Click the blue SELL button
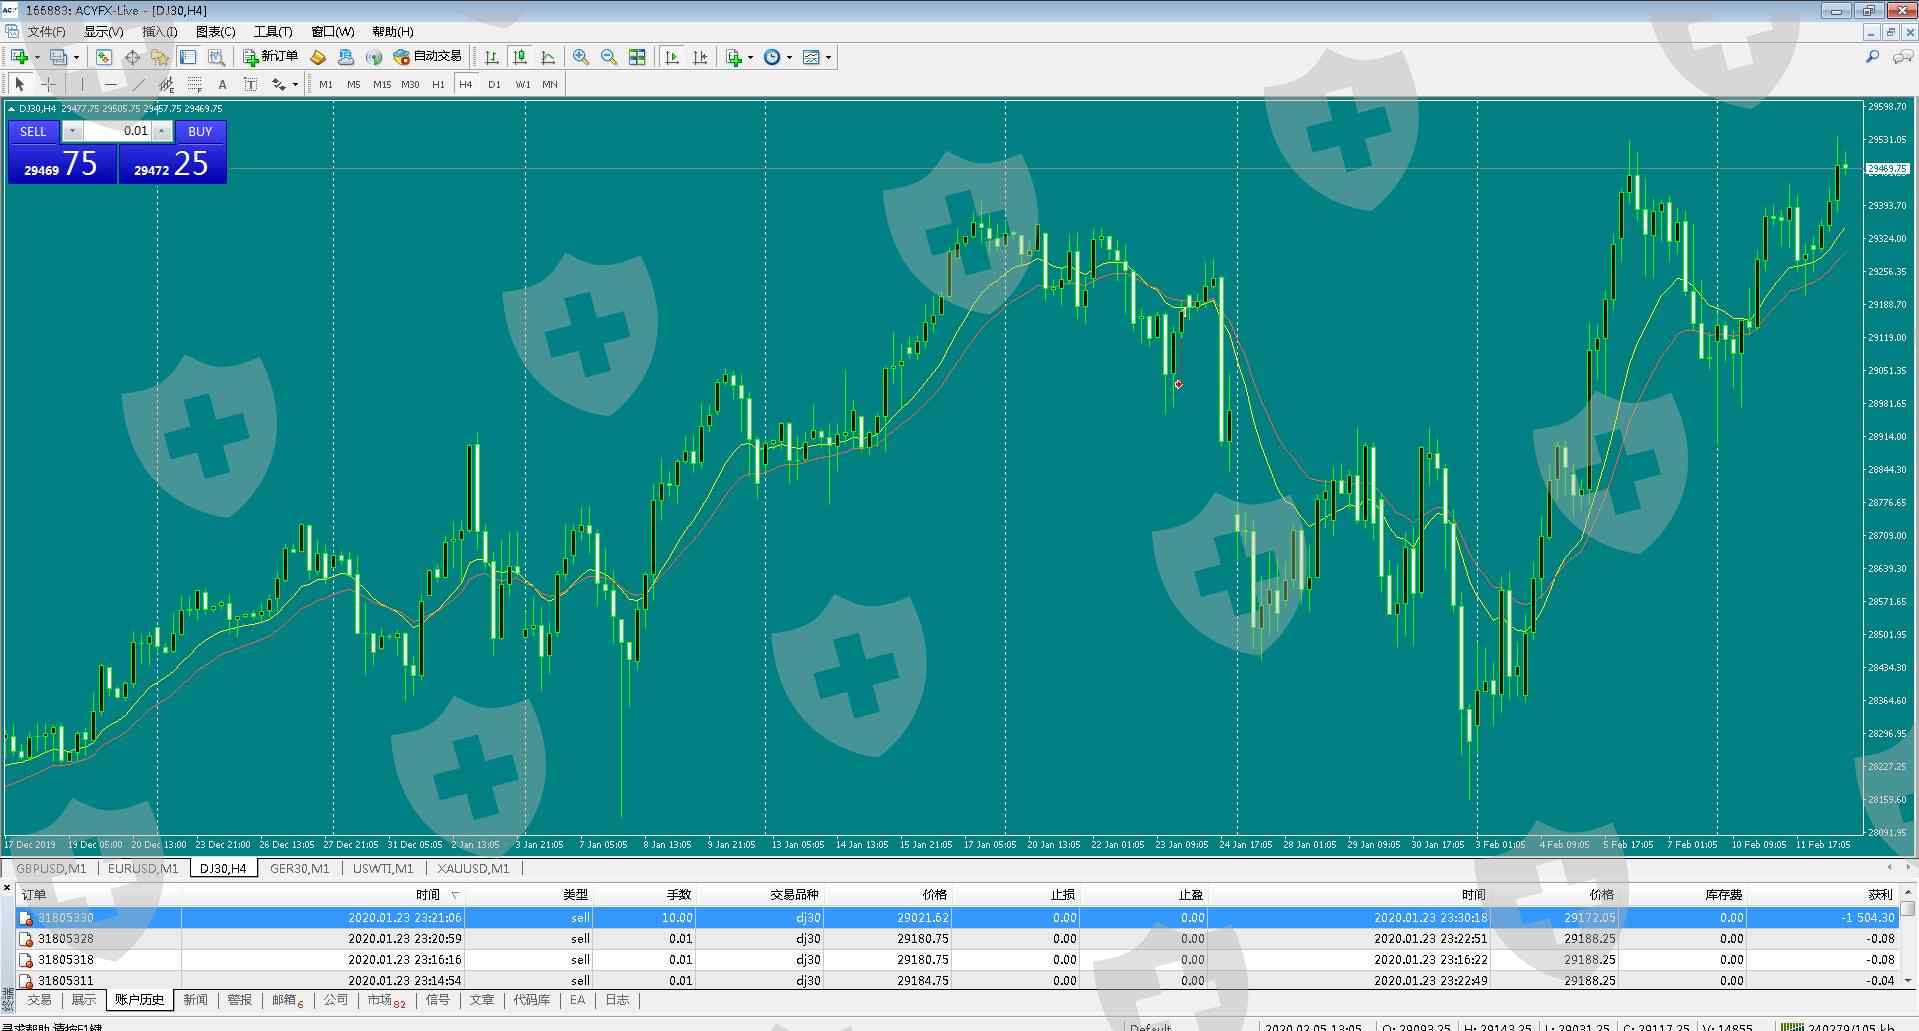1919x1031 pixels. (x=33, y=131)
